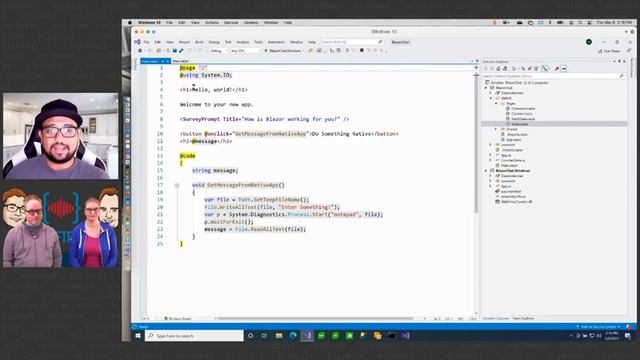Viewport: 640px width, 360px height.
Task: Click the No issues found indicator
Action: (x=178, y=318)
